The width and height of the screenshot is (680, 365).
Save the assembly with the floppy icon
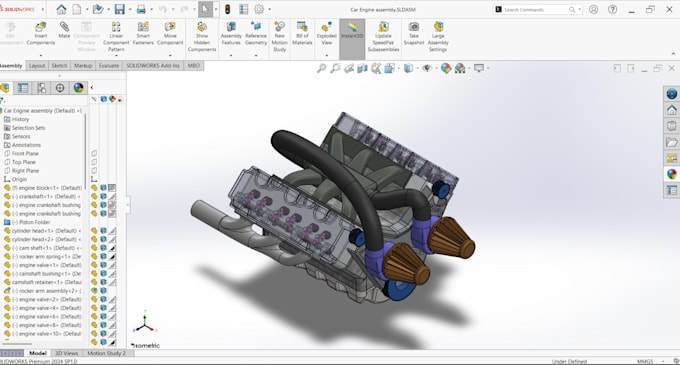pyautogui.click(x=119, y=9)
